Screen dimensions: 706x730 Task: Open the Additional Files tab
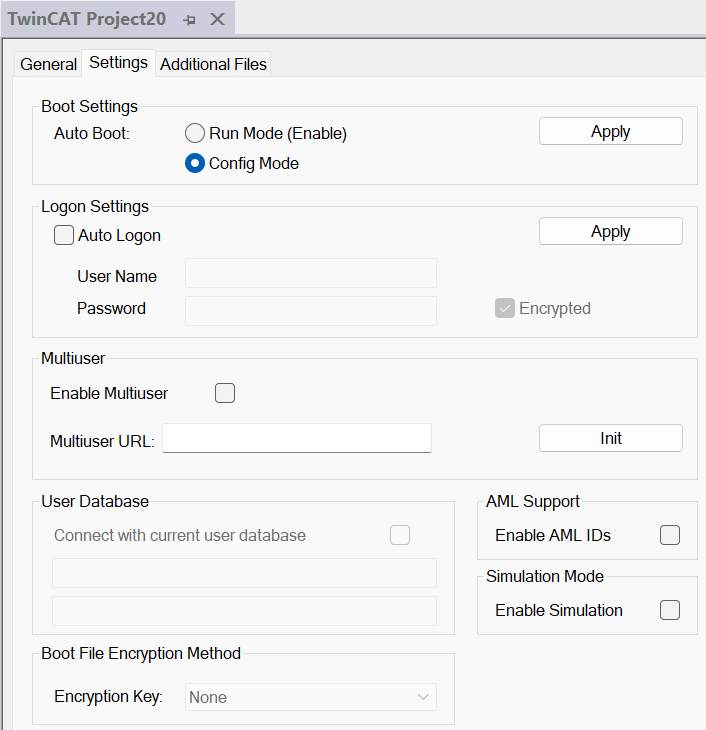(213, 64)
